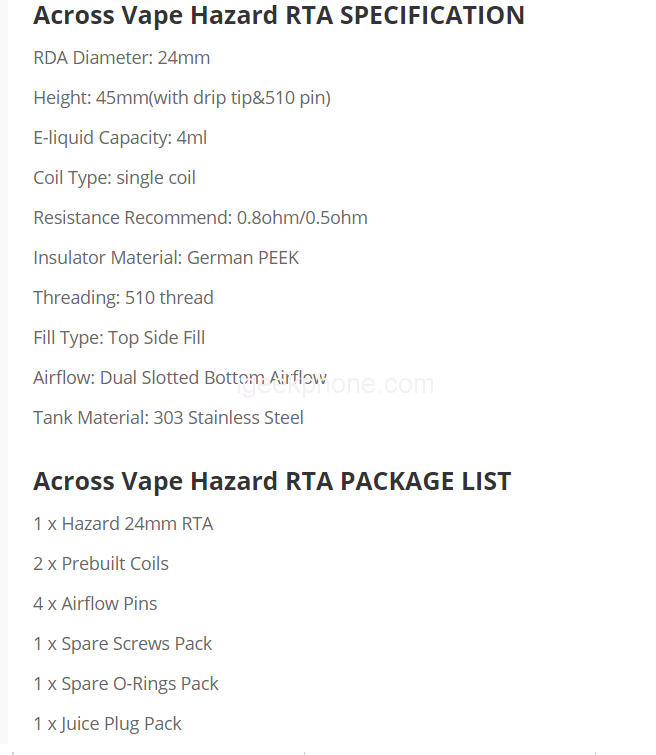The width and height of the screenshot is (656, 755).
Task: Click the Insulator Material: German PEEK line
Action: coord(166,258)
